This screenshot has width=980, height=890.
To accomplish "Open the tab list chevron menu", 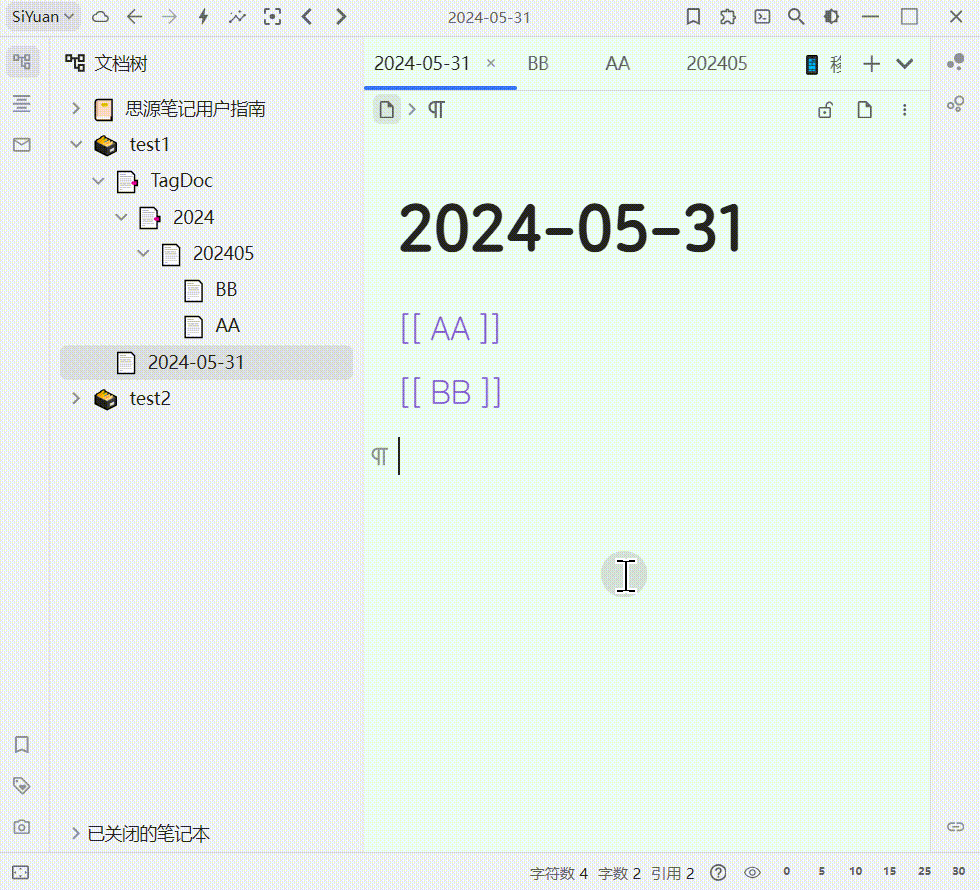I will tap(905, 63).
